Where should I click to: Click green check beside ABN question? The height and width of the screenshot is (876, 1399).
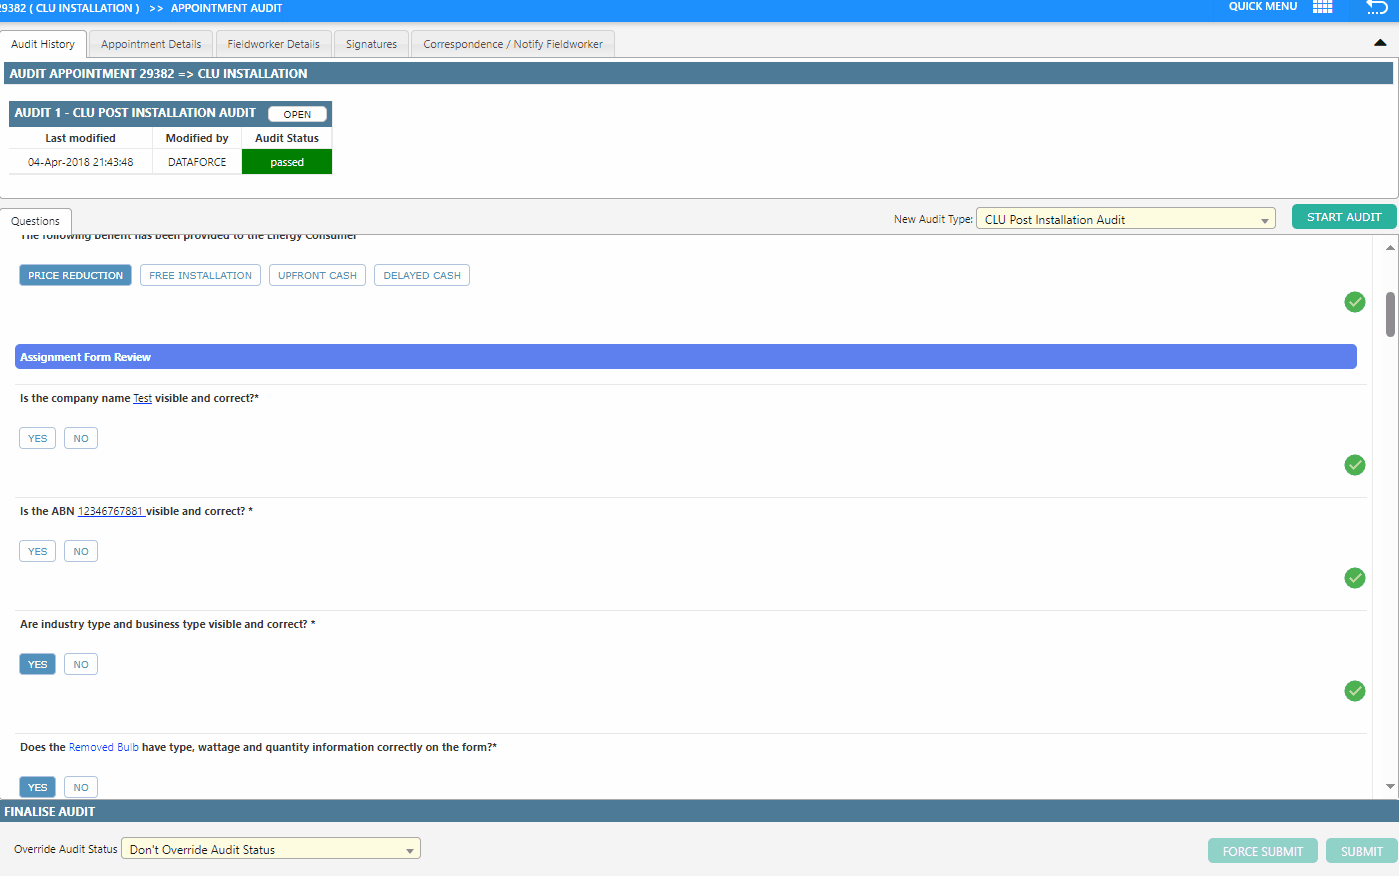pos(1355,578)
